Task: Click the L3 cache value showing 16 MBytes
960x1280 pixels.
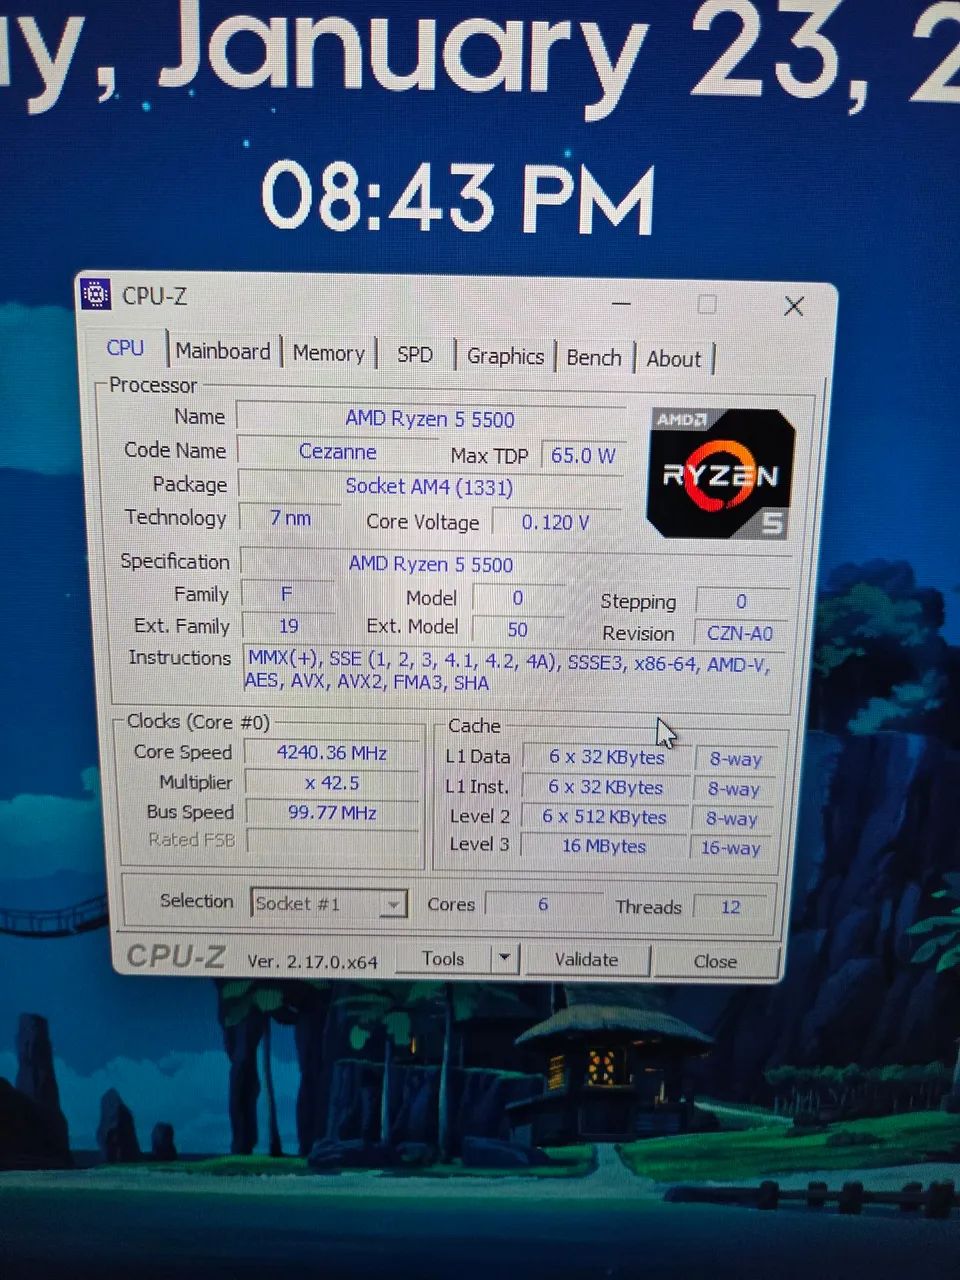Action: [x=604, y=845]
